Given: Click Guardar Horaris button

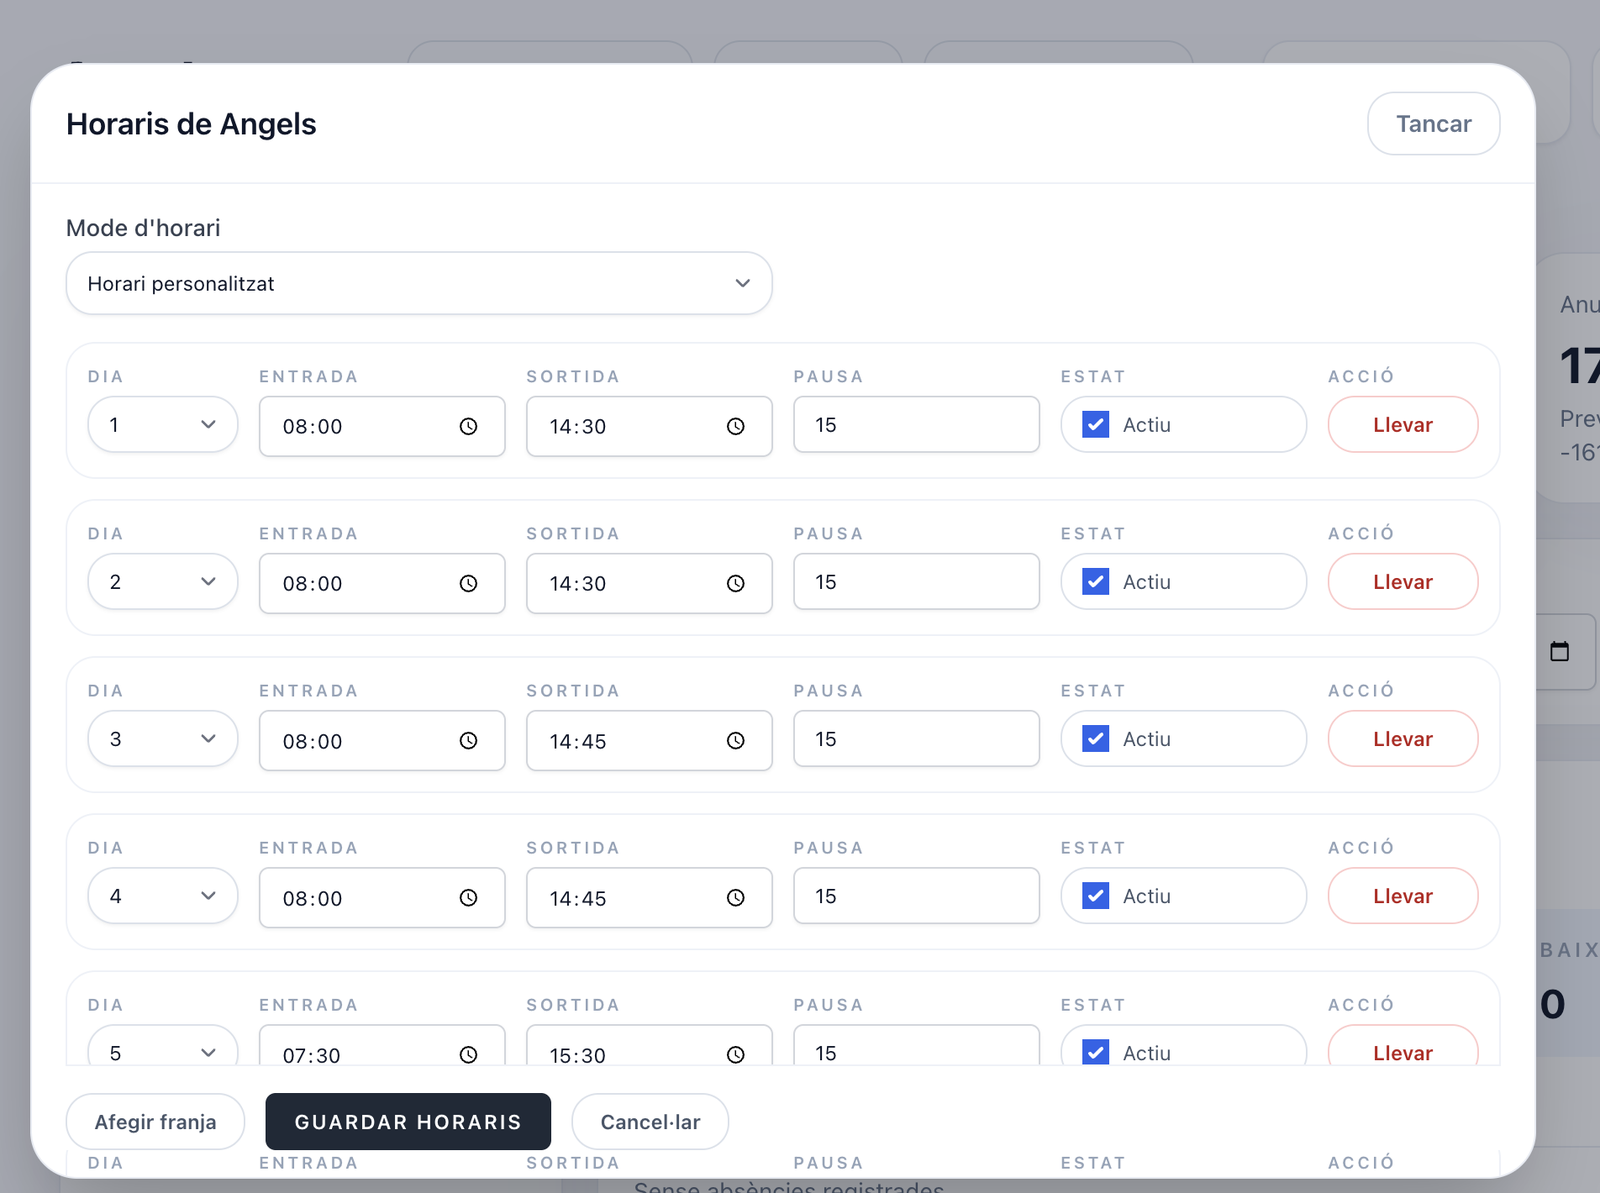Looking at the screenshot, I should pyautogui.click(x=408, y=1122).
